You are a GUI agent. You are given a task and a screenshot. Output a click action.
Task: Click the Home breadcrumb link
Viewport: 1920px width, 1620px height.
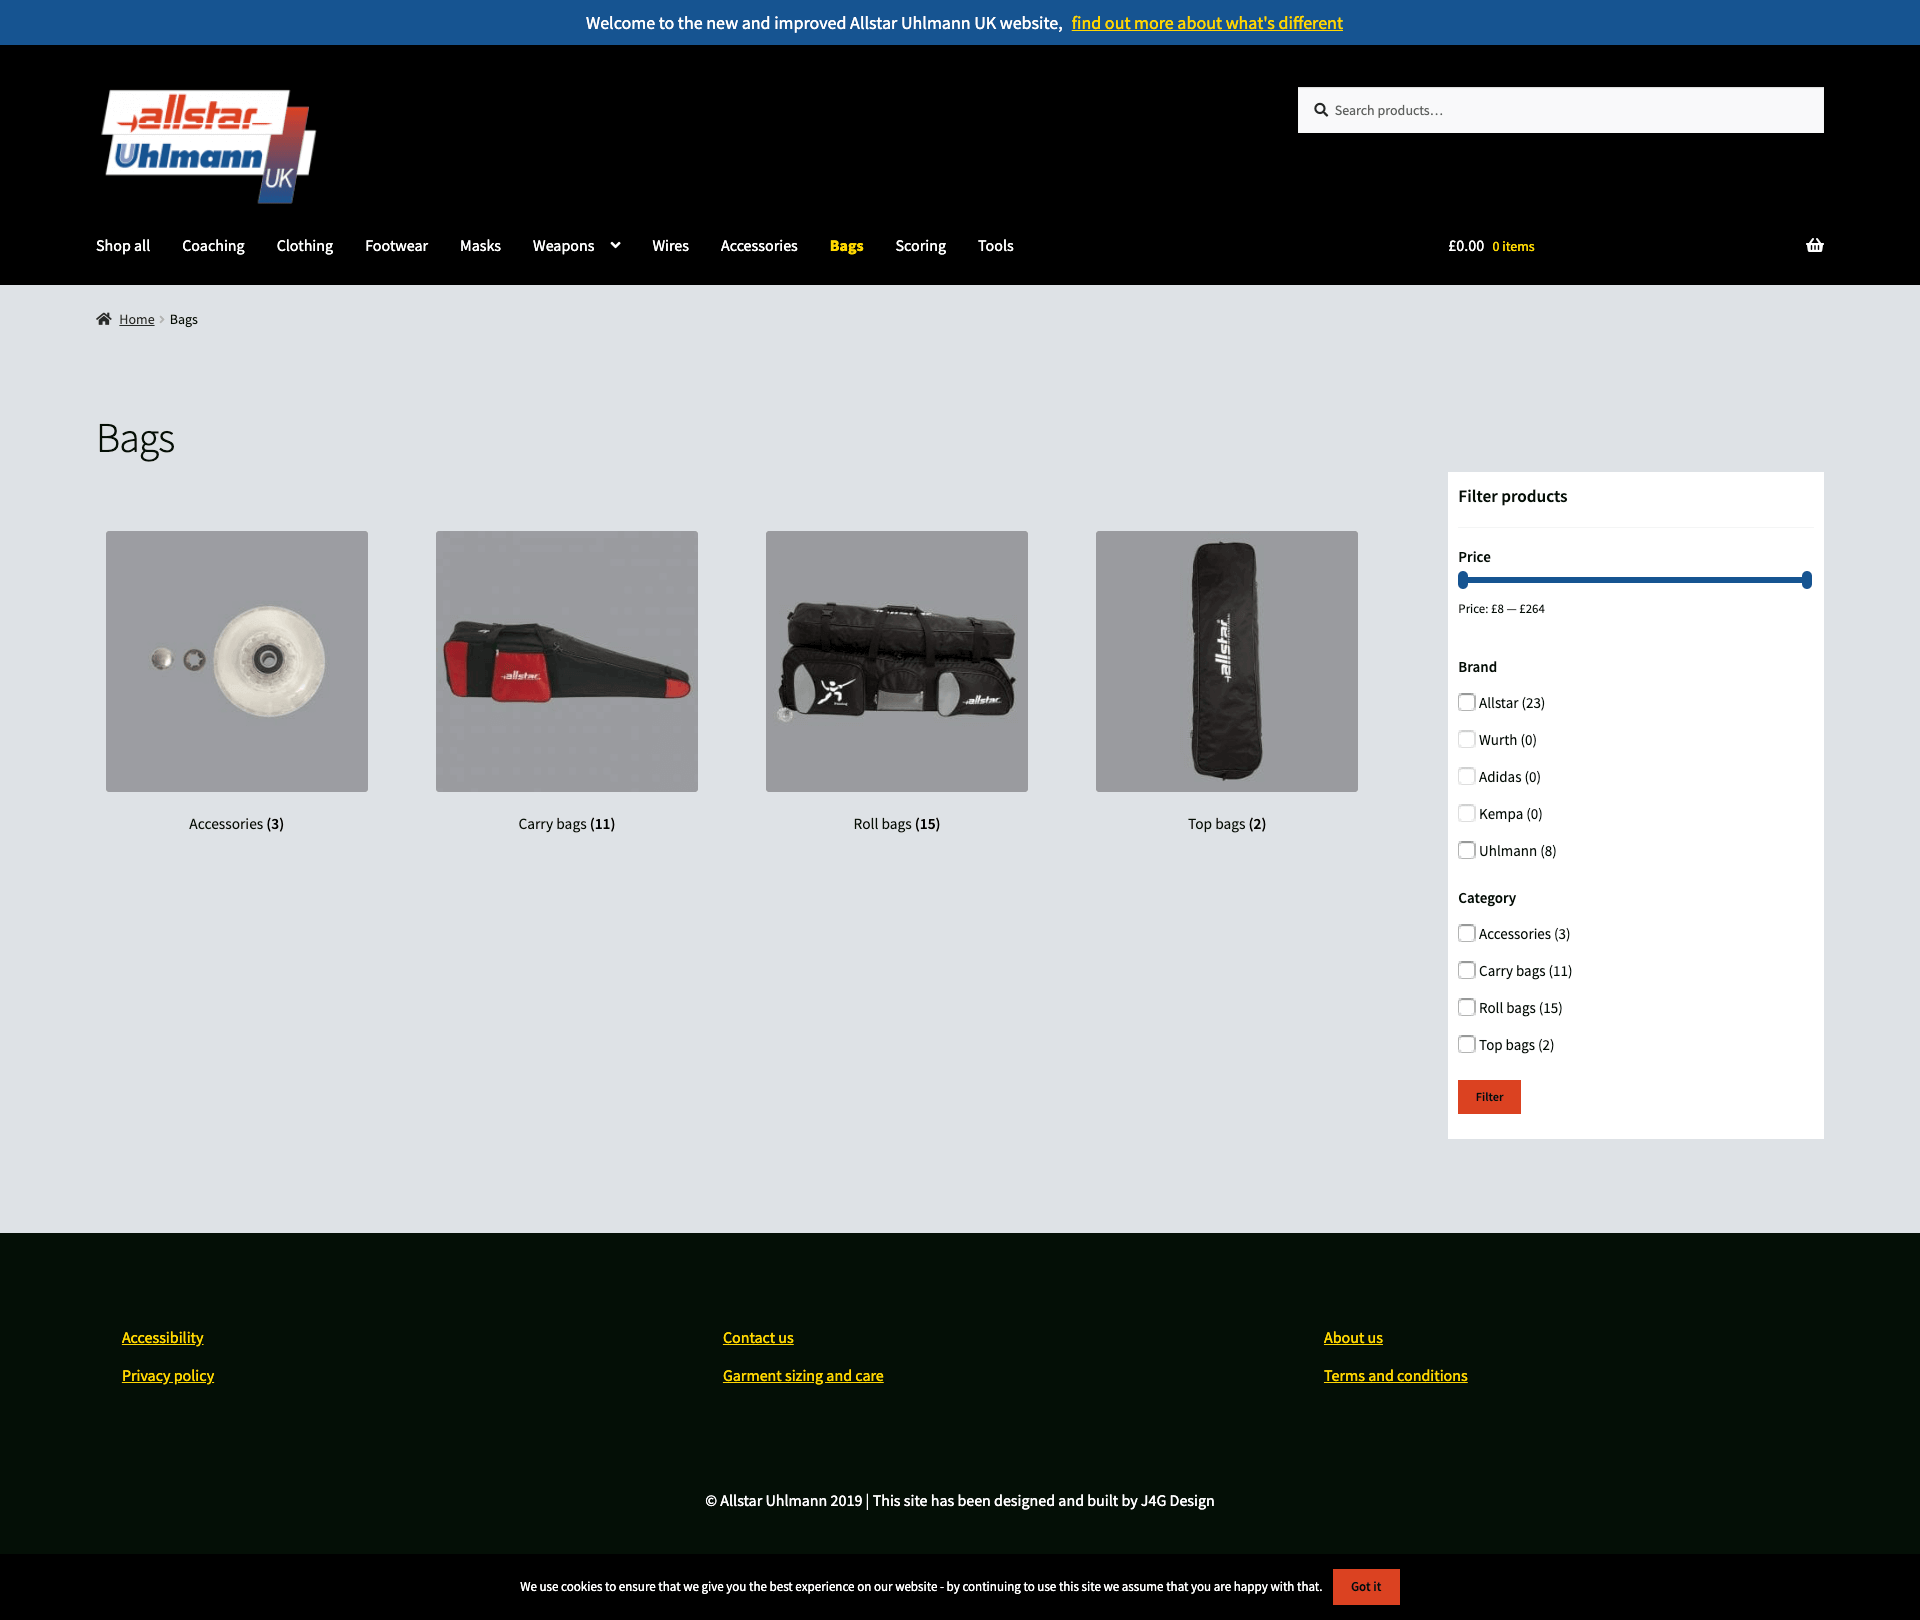tap(137, 320)
